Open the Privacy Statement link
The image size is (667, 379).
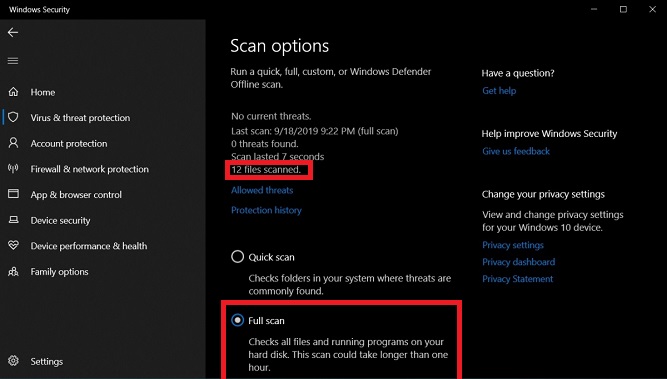(518, 279)
